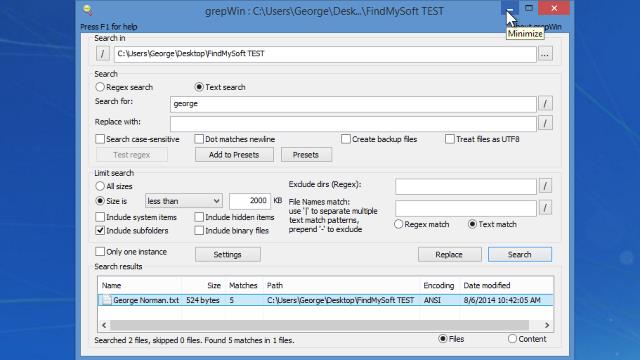Viewport: 640px width, 360px height.
Task: Open folder browse button with three dots
Action: point(545,53)
